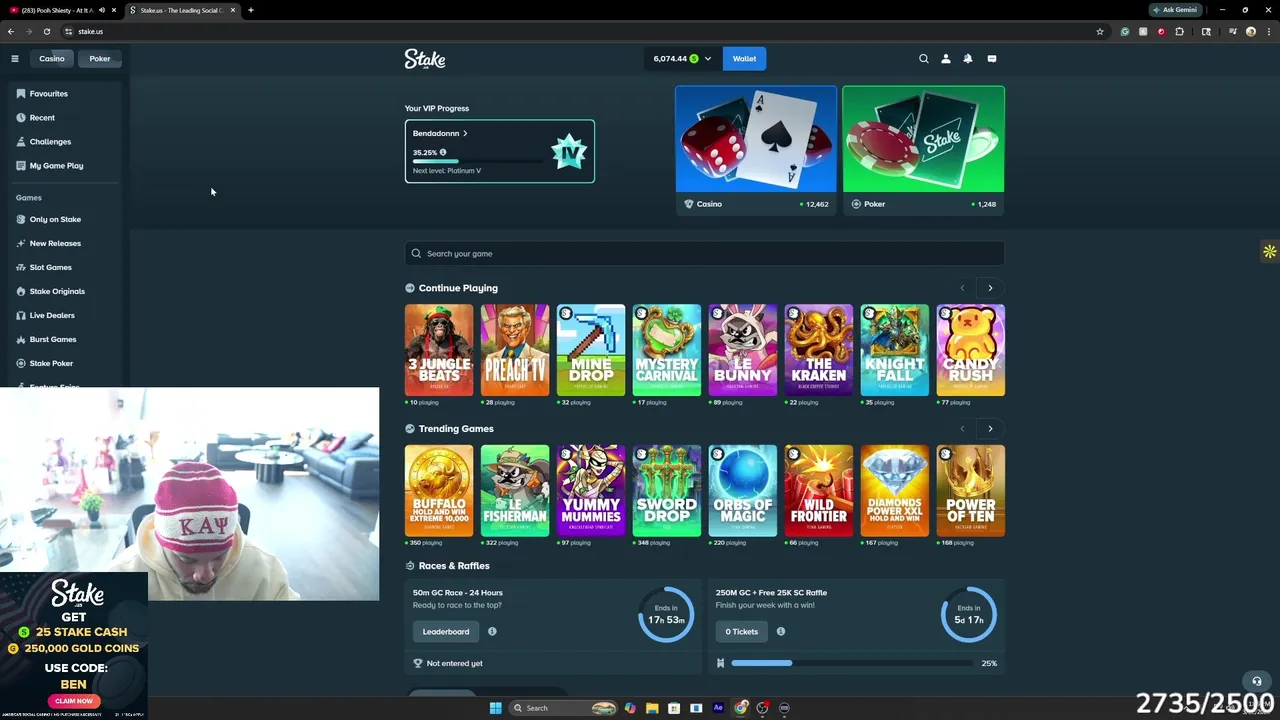Click the 0 Tickets button
This screenshot has height=720, width=1280.
pos(742,632)
